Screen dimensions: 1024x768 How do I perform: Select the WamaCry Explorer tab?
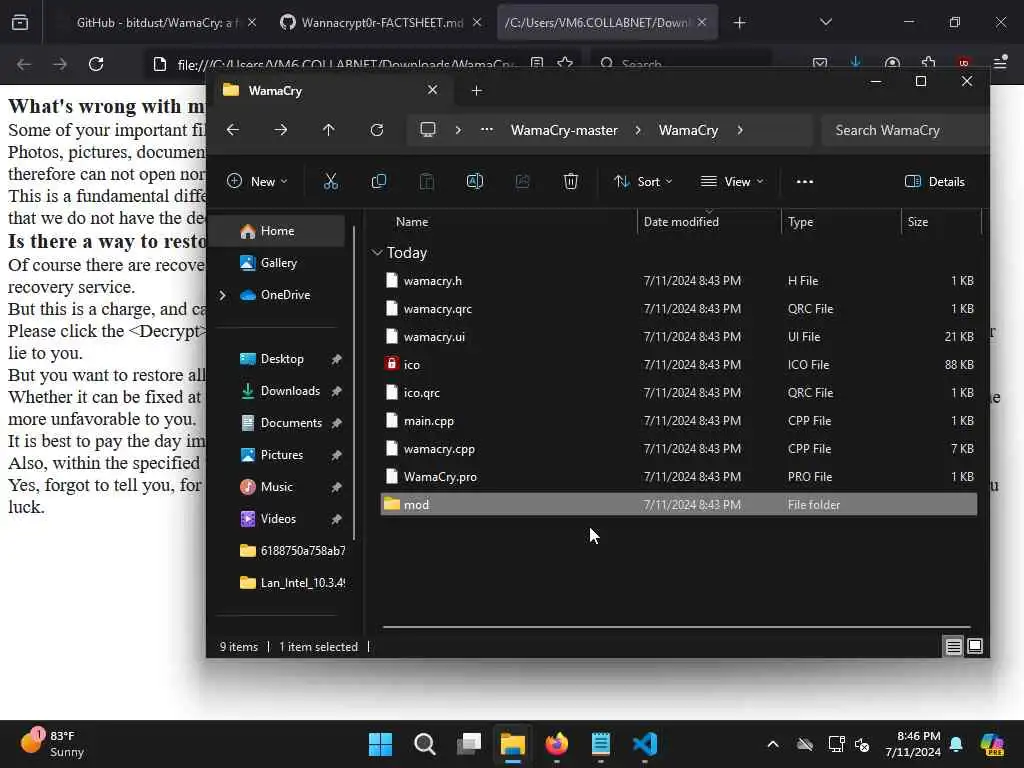[329, 90]
